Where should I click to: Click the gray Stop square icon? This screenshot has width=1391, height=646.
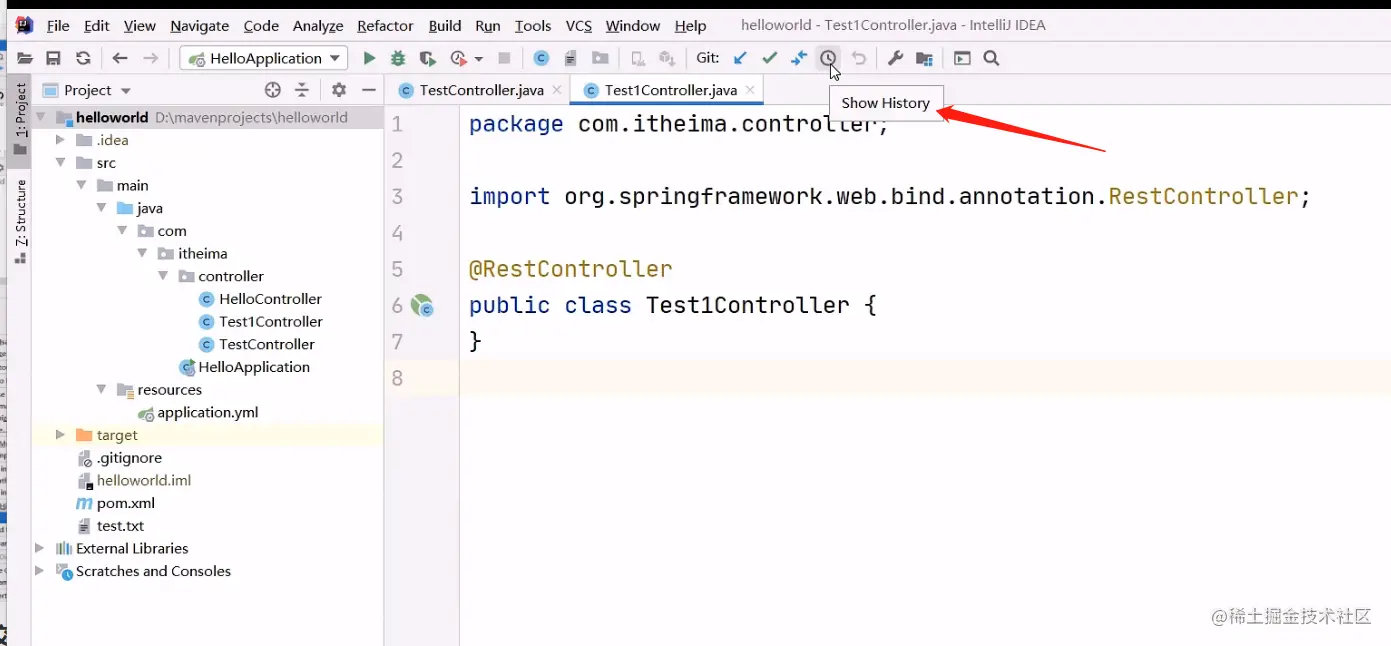(505, 59)
